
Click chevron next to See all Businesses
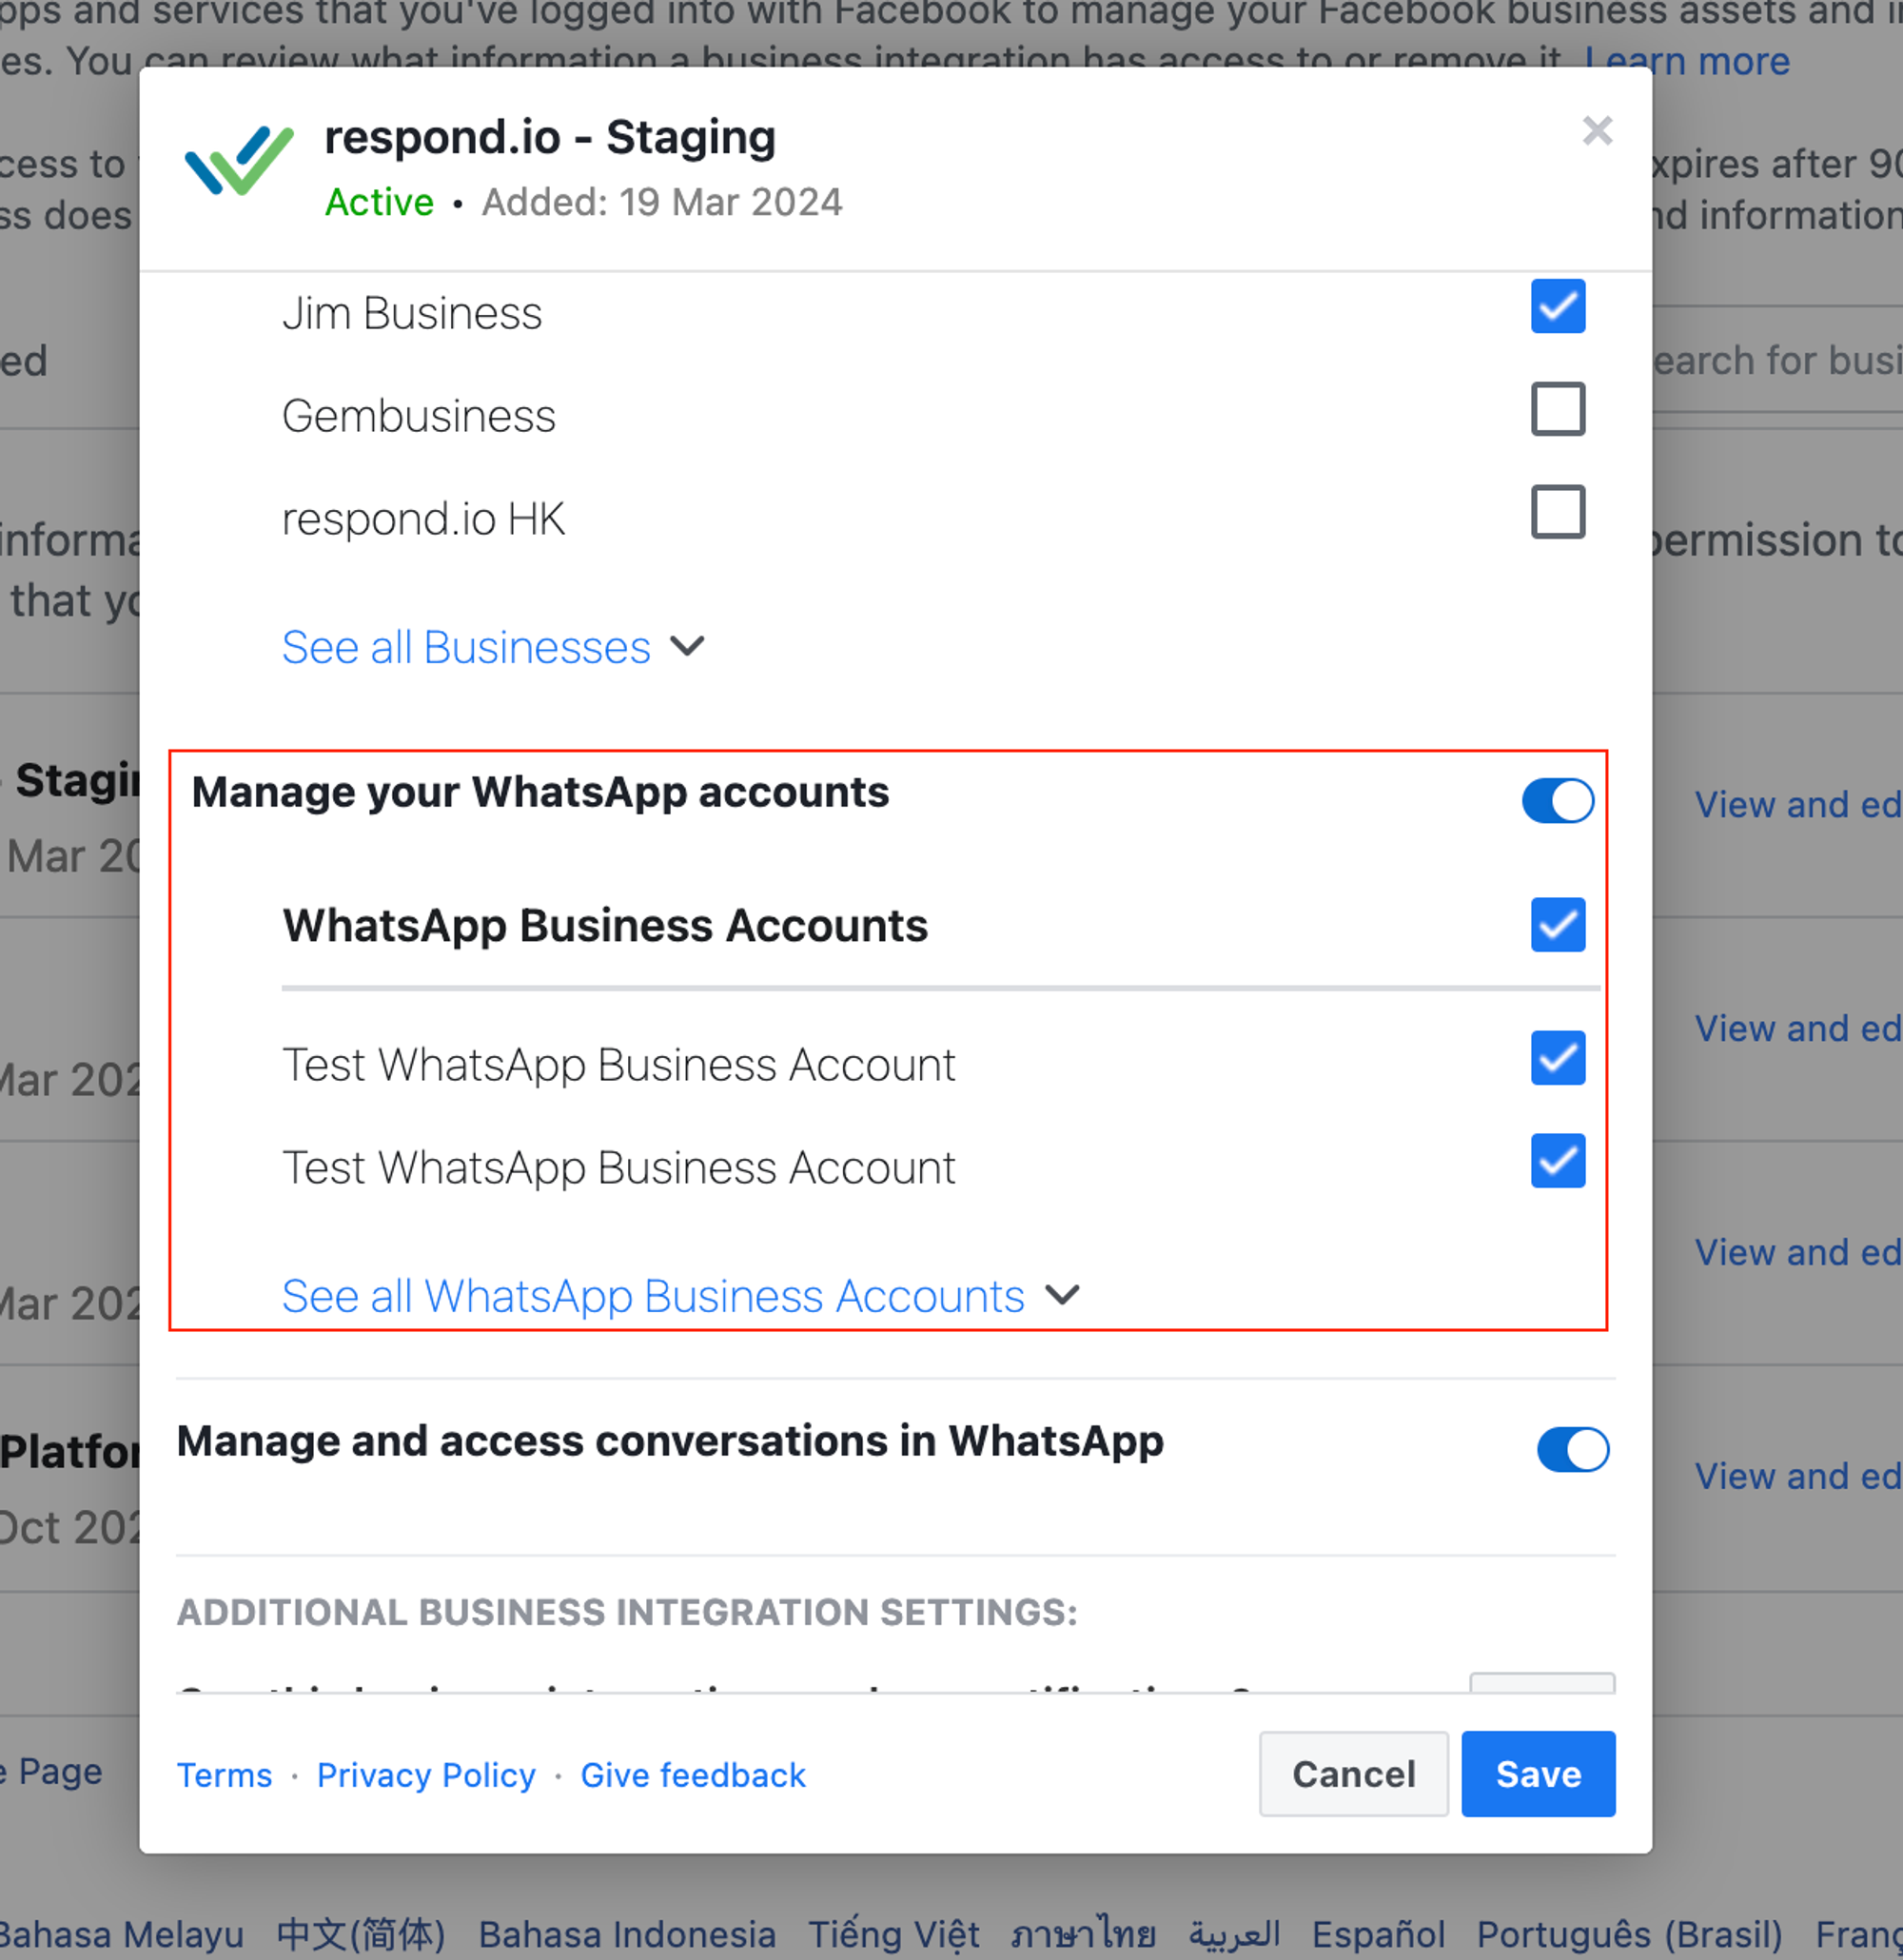688,646
